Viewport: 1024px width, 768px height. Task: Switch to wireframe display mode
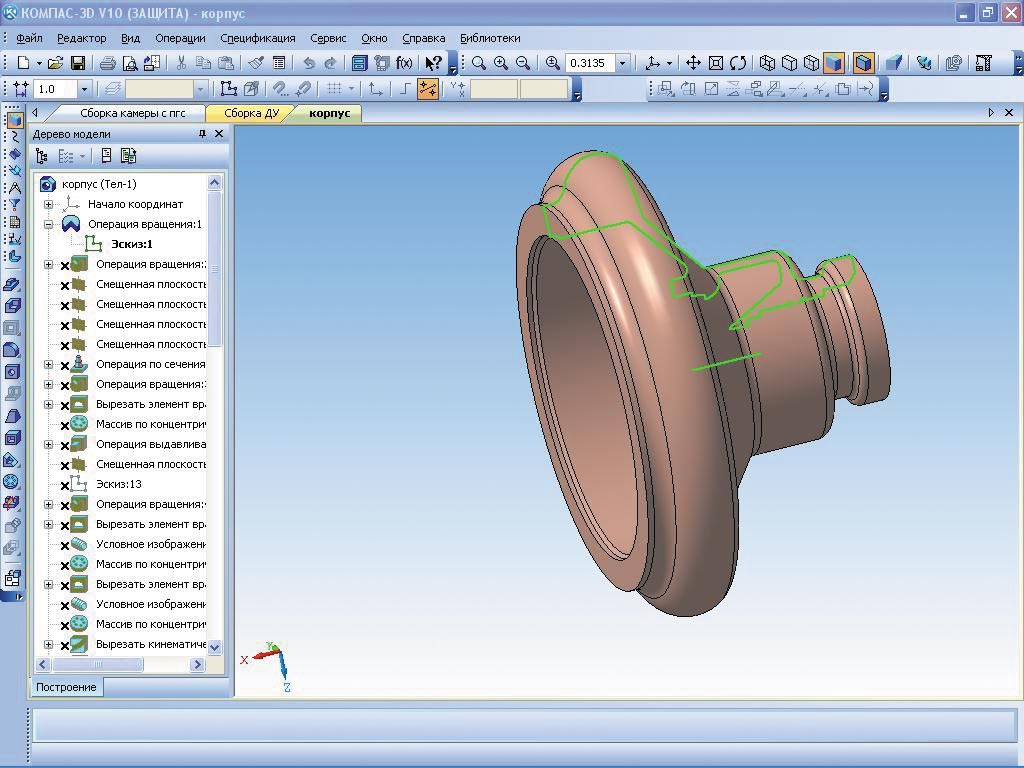click(x=767, y=63)
